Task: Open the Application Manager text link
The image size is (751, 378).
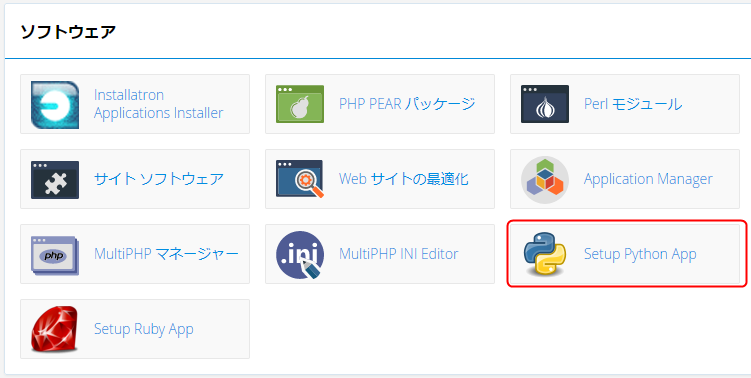Action: (x=648, y=179)
